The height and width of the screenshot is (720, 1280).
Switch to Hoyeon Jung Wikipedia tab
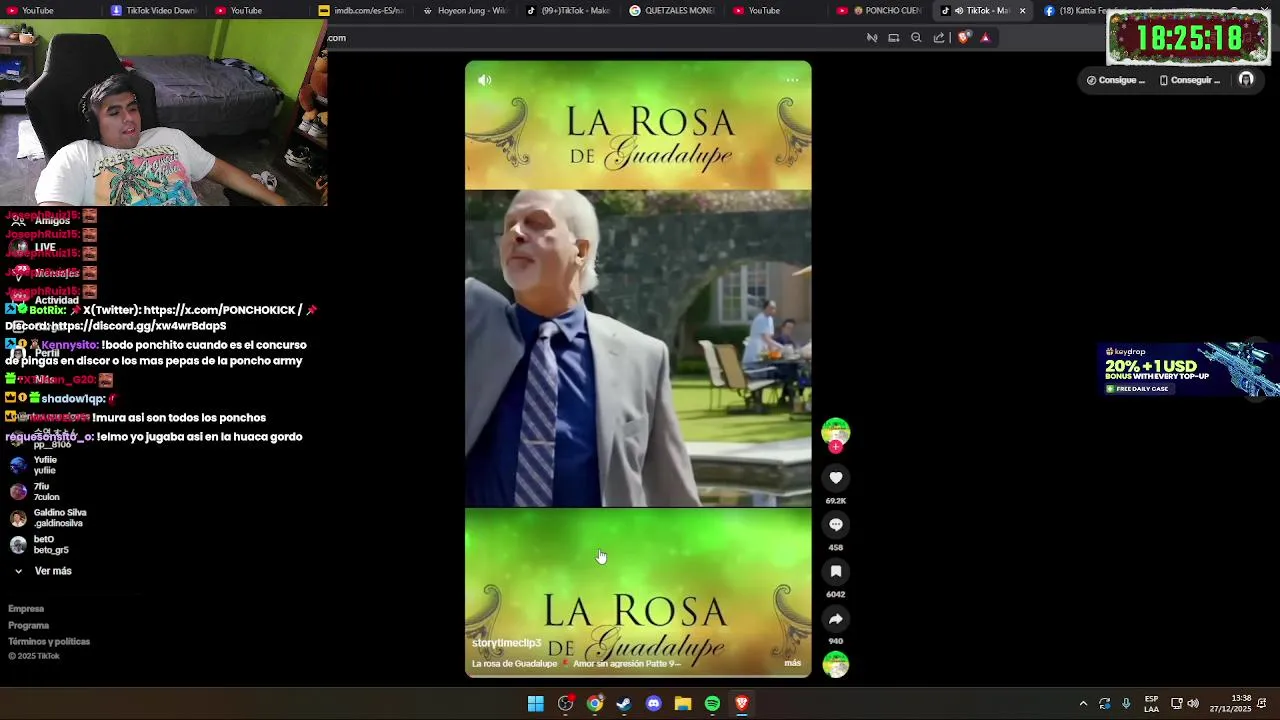tap(466, 11)
